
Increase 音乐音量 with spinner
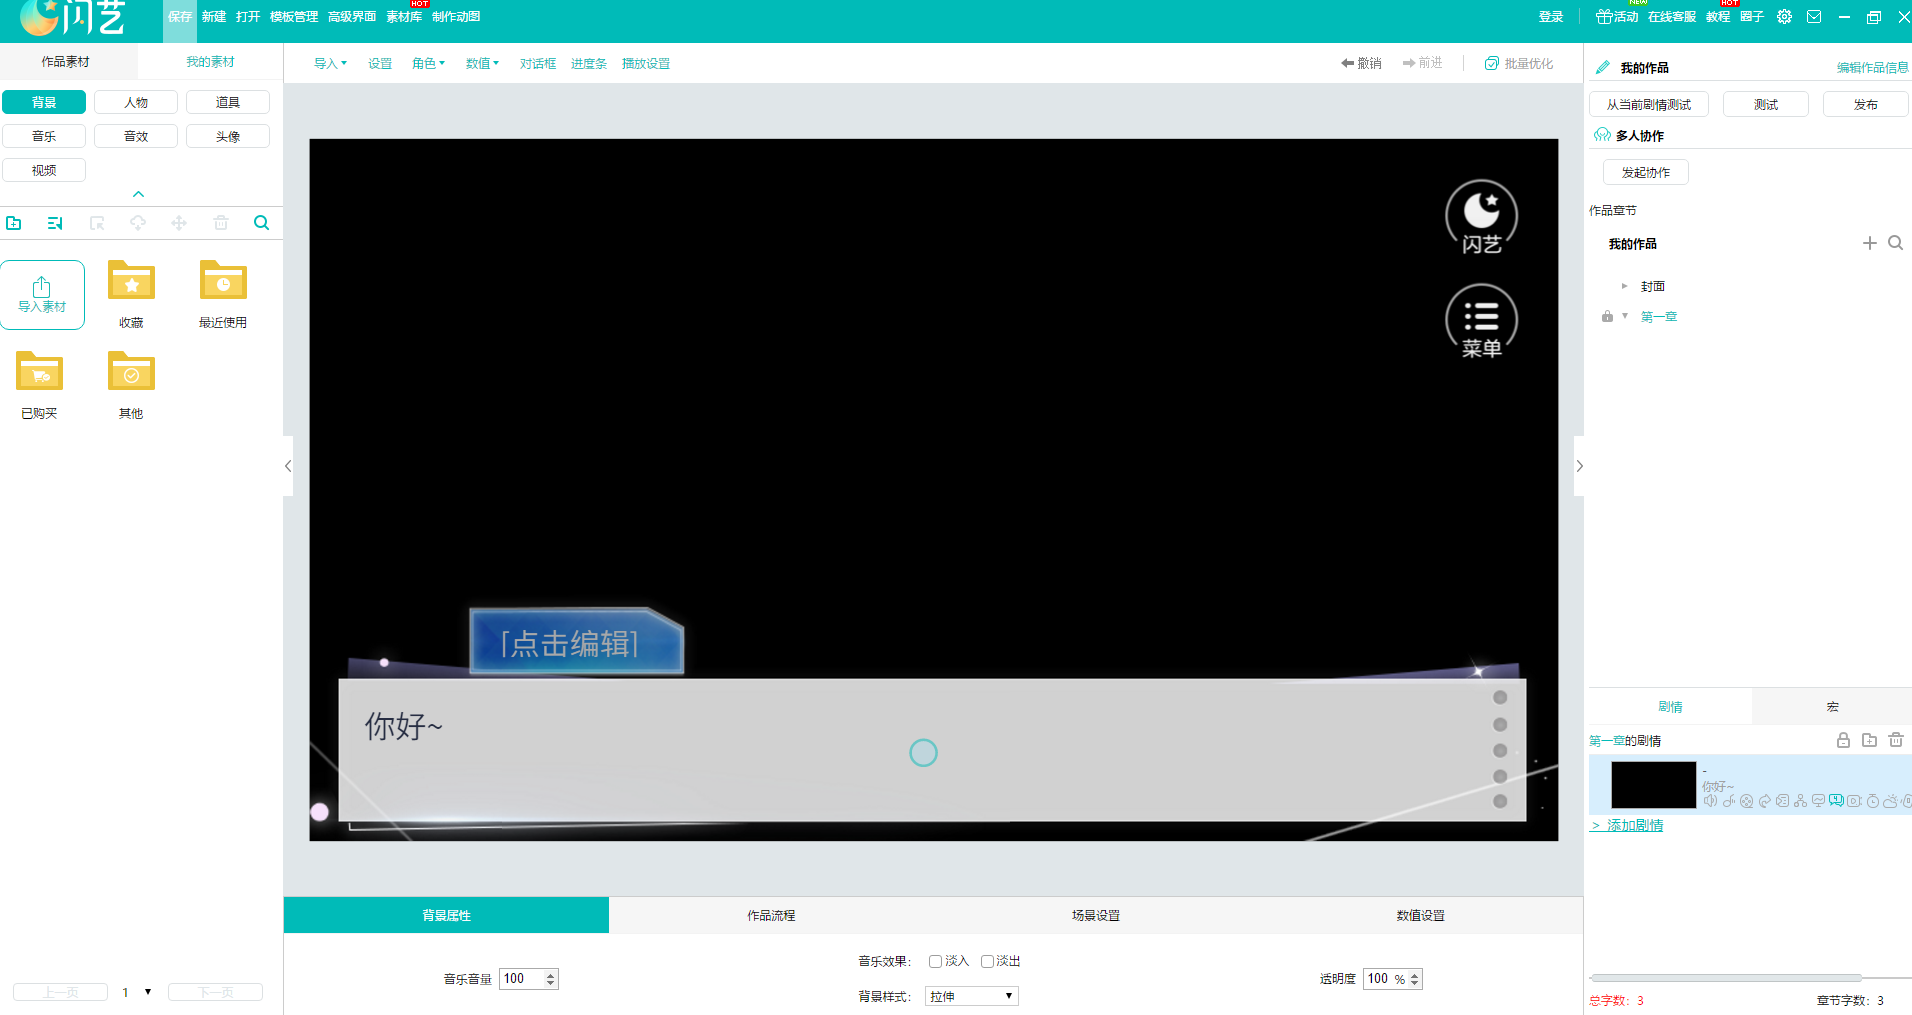[x=551, y=974]
